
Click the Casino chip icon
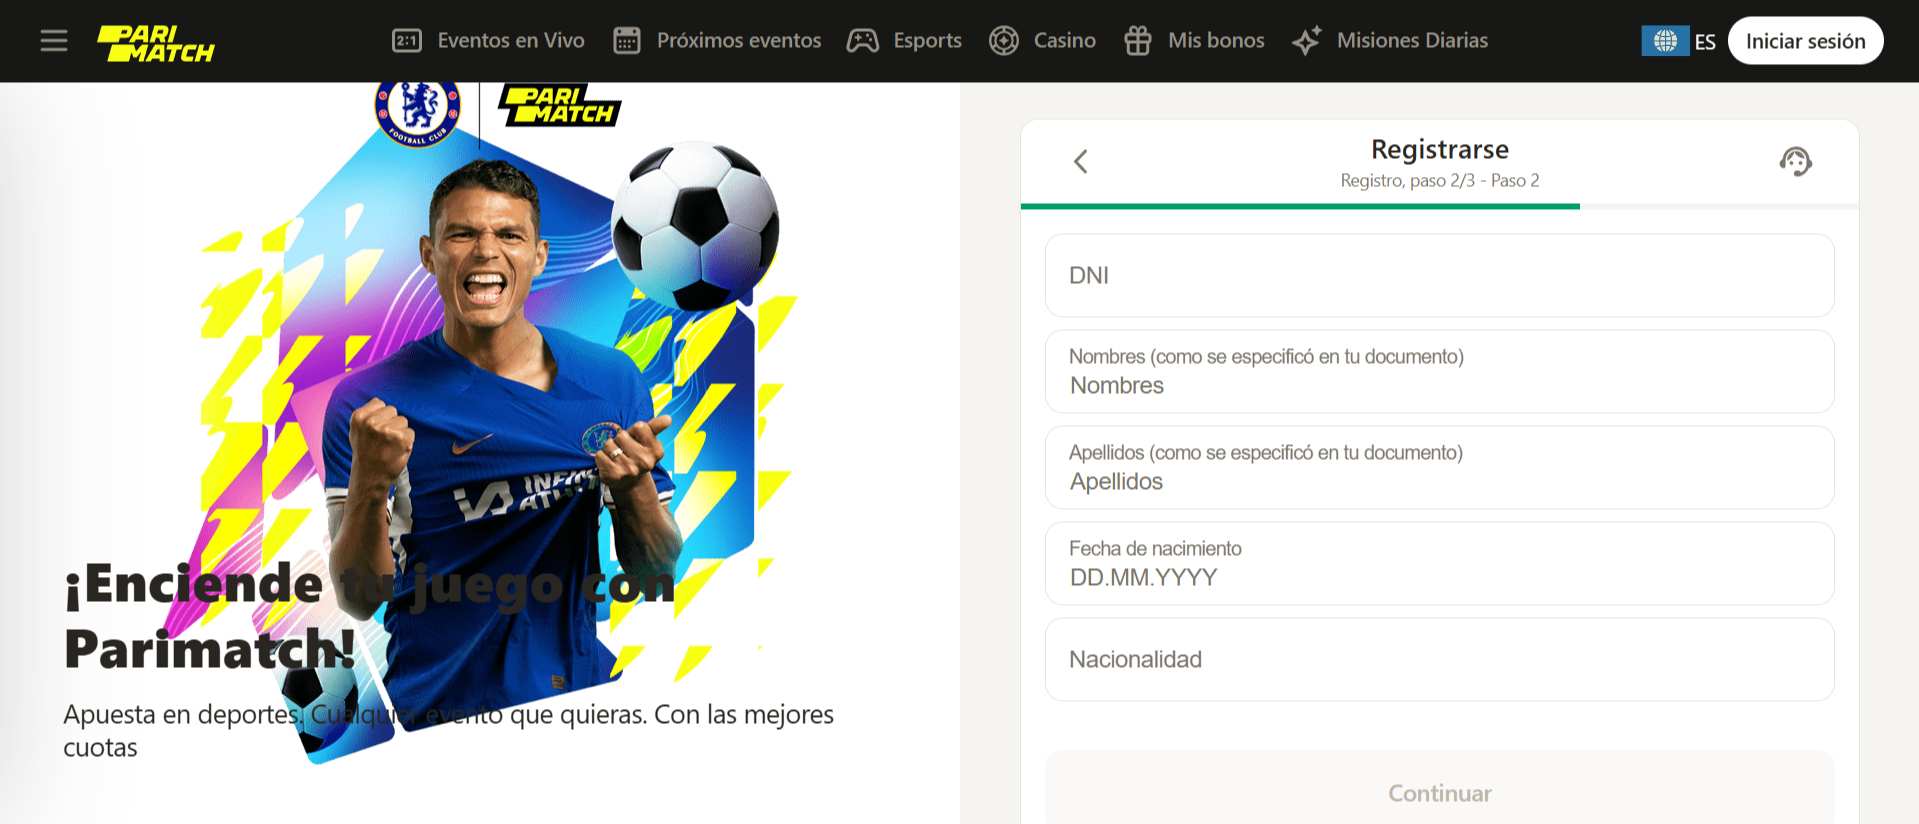pos(1004,41)
